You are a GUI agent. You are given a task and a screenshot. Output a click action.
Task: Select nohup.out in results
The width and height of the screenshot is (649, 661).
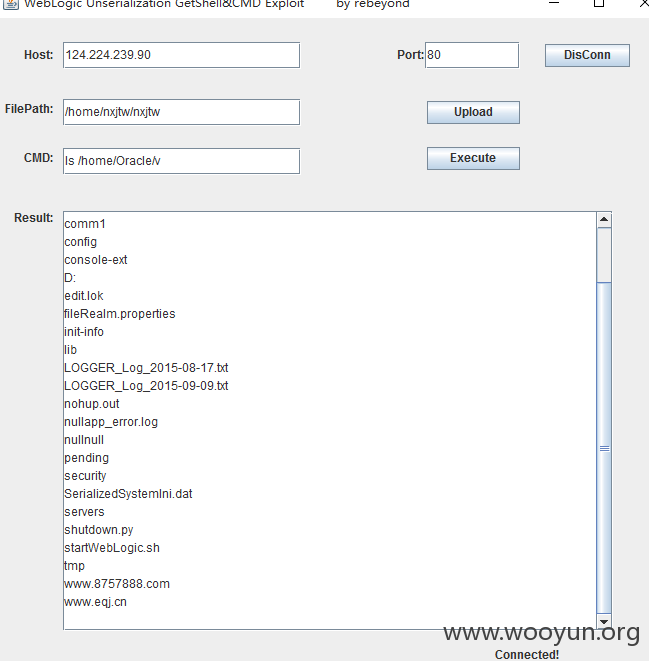(x=92, y=404)
